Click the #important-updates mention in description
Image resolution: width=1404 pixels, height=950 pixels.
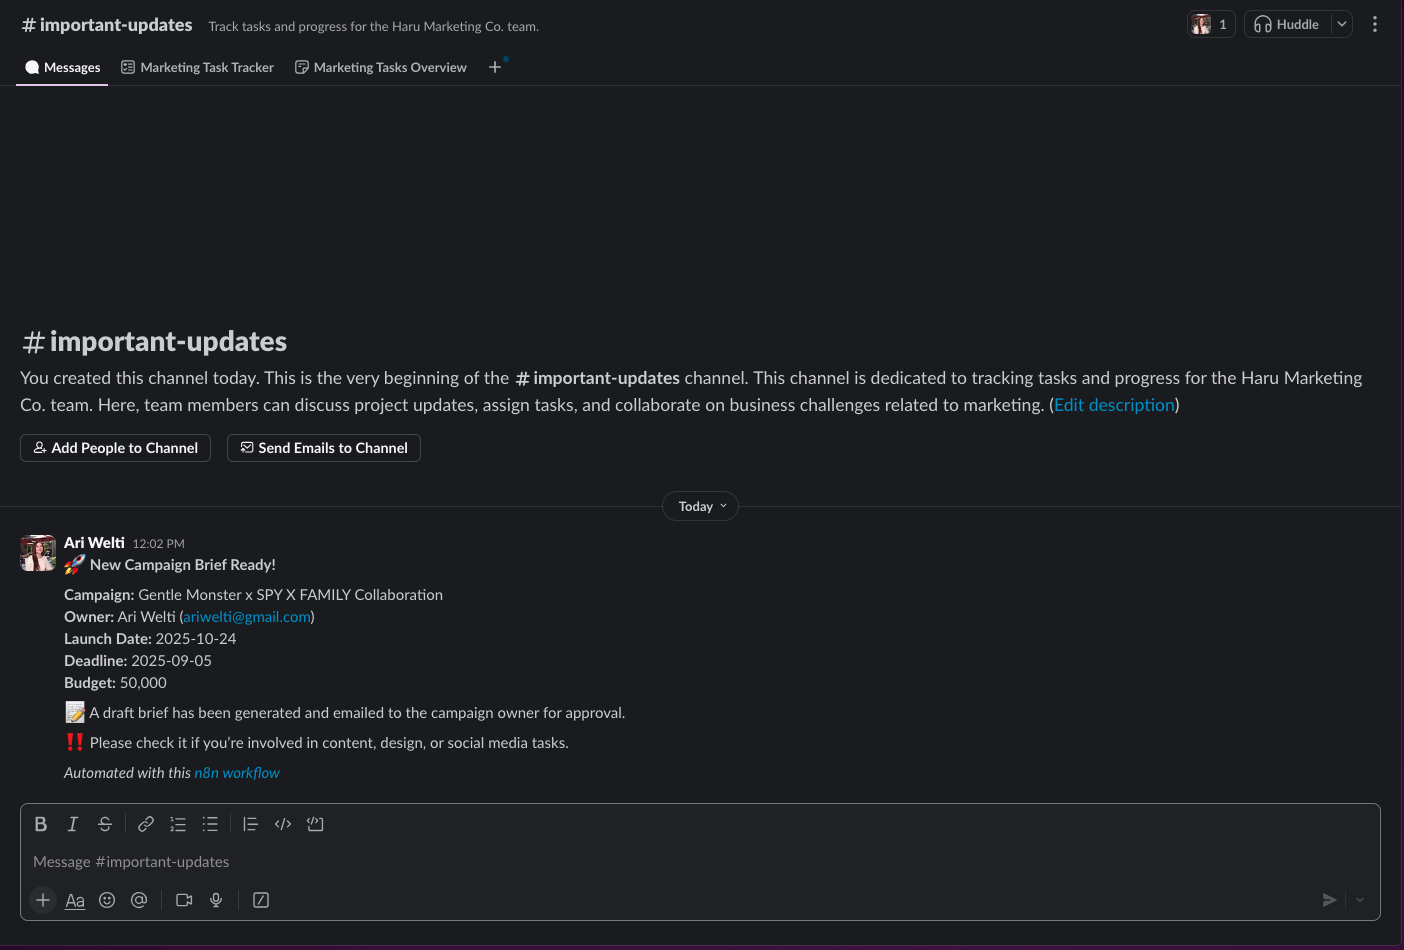click(x=597, y=378)
